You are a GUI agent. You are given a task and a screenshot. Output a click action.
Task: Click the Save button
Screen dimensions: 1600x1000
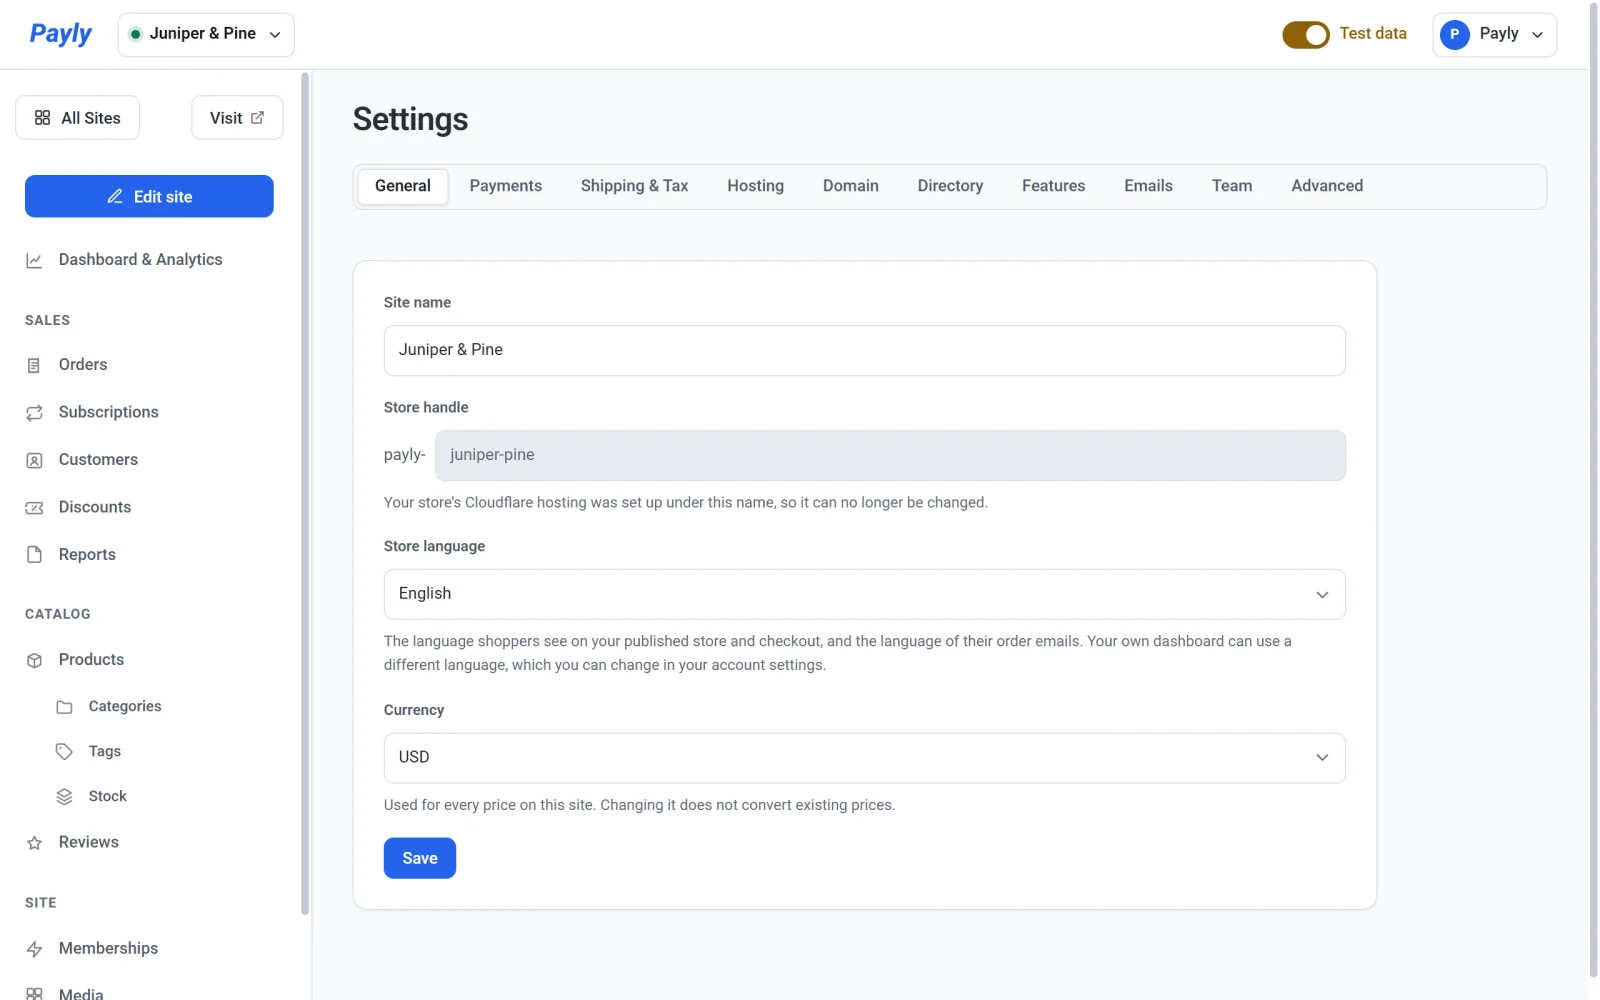pos(420,858)
